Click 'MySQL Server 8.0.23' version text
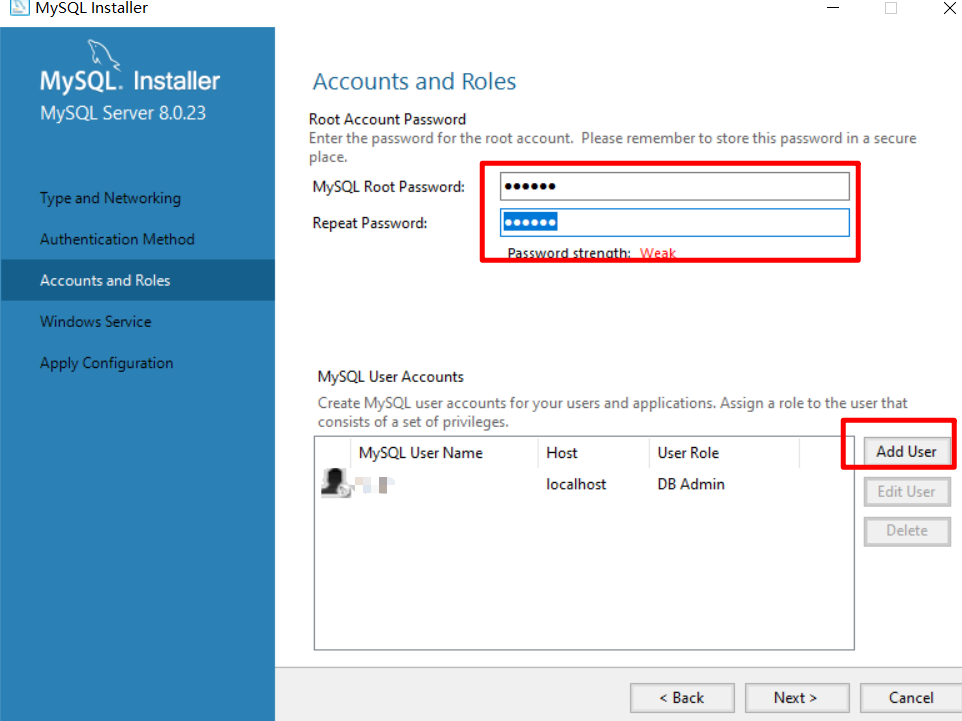 point(123,113)
